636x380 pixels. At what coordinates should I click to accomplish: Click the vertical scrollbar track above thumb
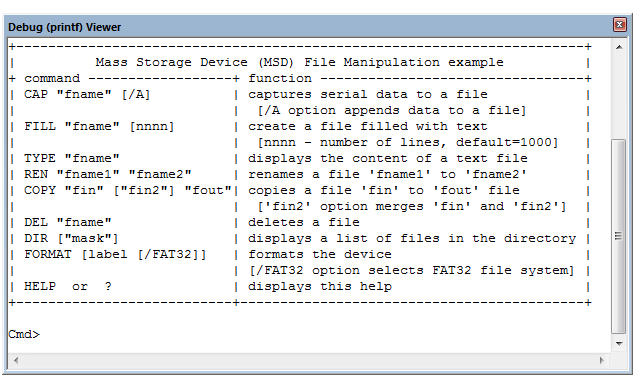619,97
